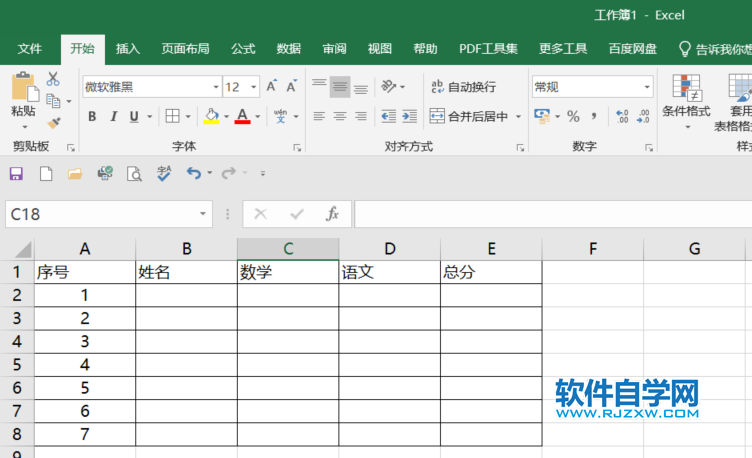Open number format dropdown 常规
752x458 pixels.
click(x=647, y=87)
